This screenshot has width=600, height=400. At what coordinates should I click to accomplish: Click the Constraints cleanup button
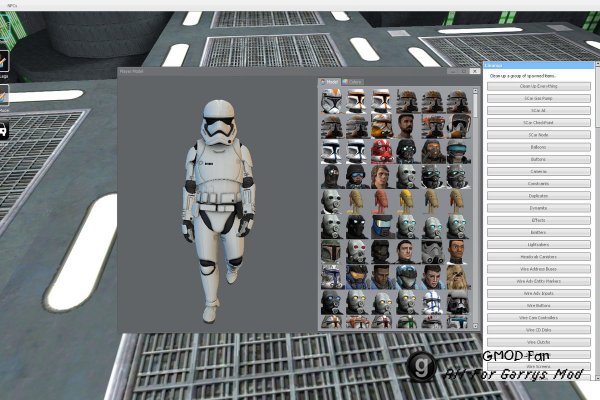(538, 184)
